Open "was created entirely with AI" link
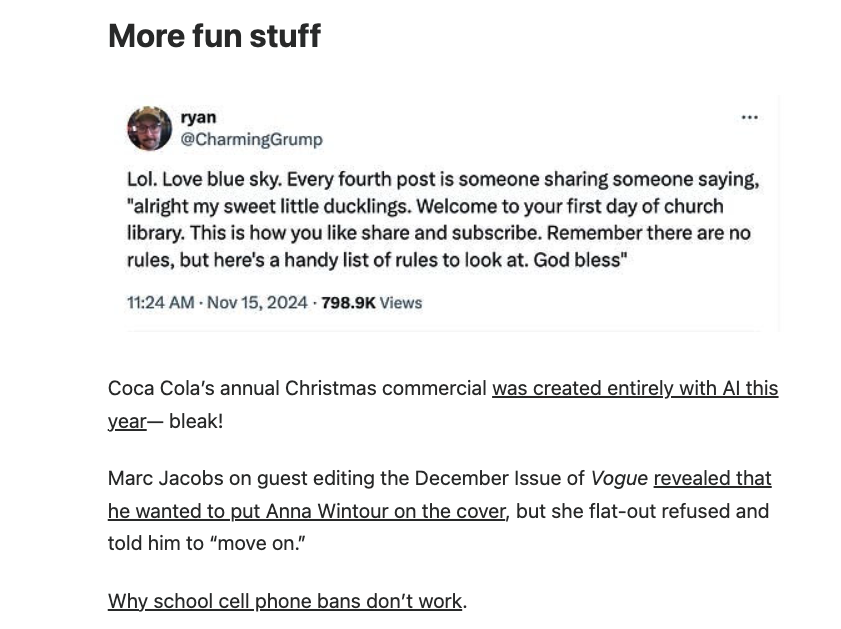Image resolution: width=841 pixels, height=629 pixels. pyautogui.click(x=634, y=388)
